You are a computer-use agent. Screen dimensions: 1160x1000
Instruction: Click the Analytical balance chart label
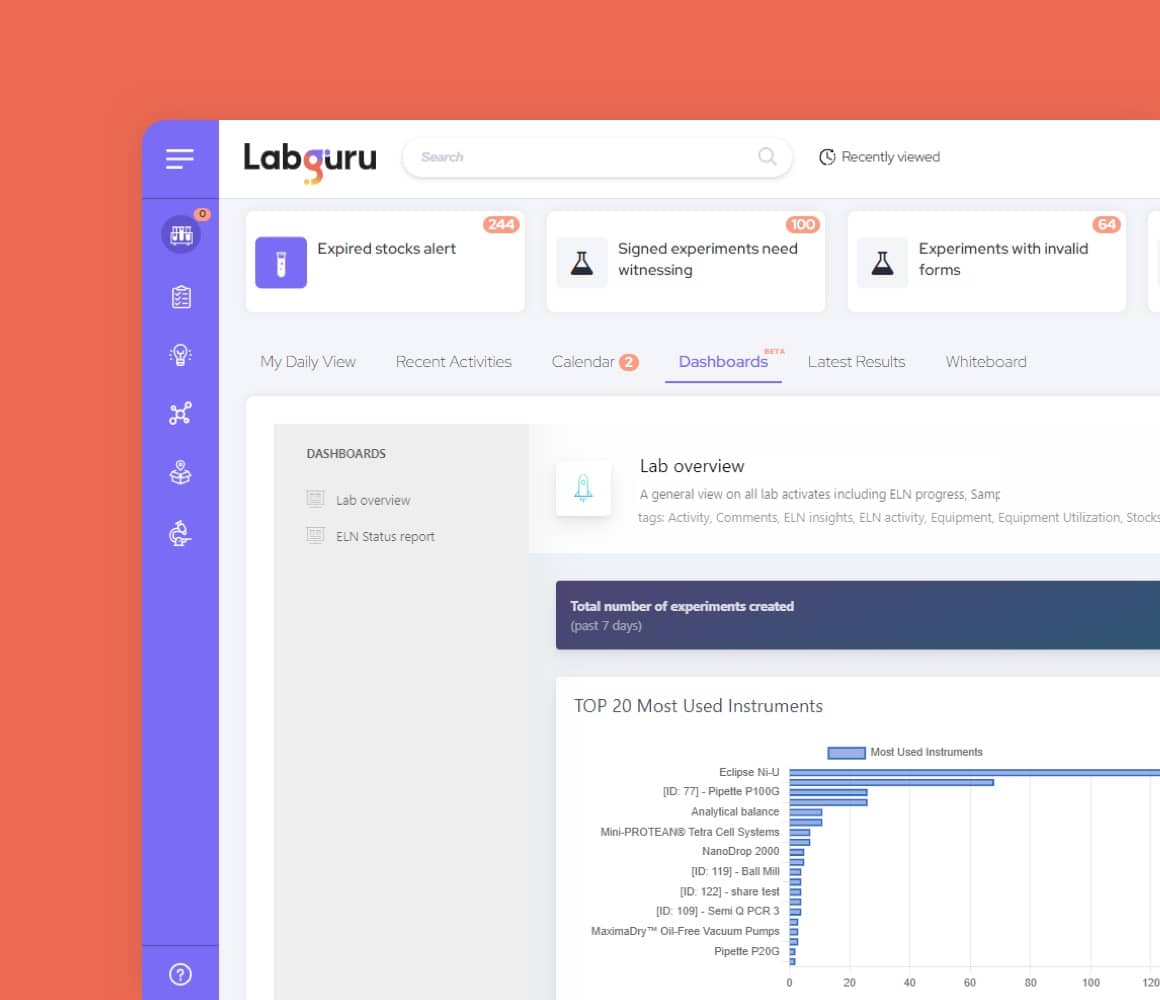click(735, 811)
